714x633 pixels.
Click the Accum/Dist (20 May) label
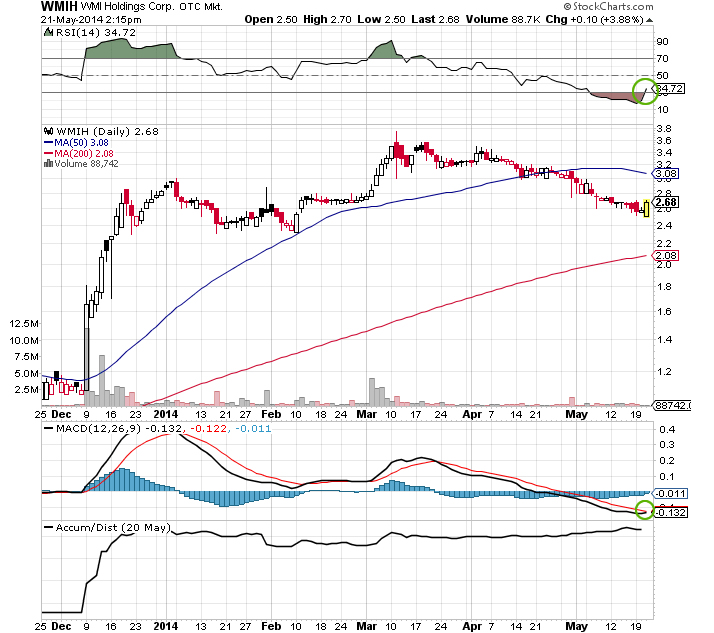pos(113,527)
